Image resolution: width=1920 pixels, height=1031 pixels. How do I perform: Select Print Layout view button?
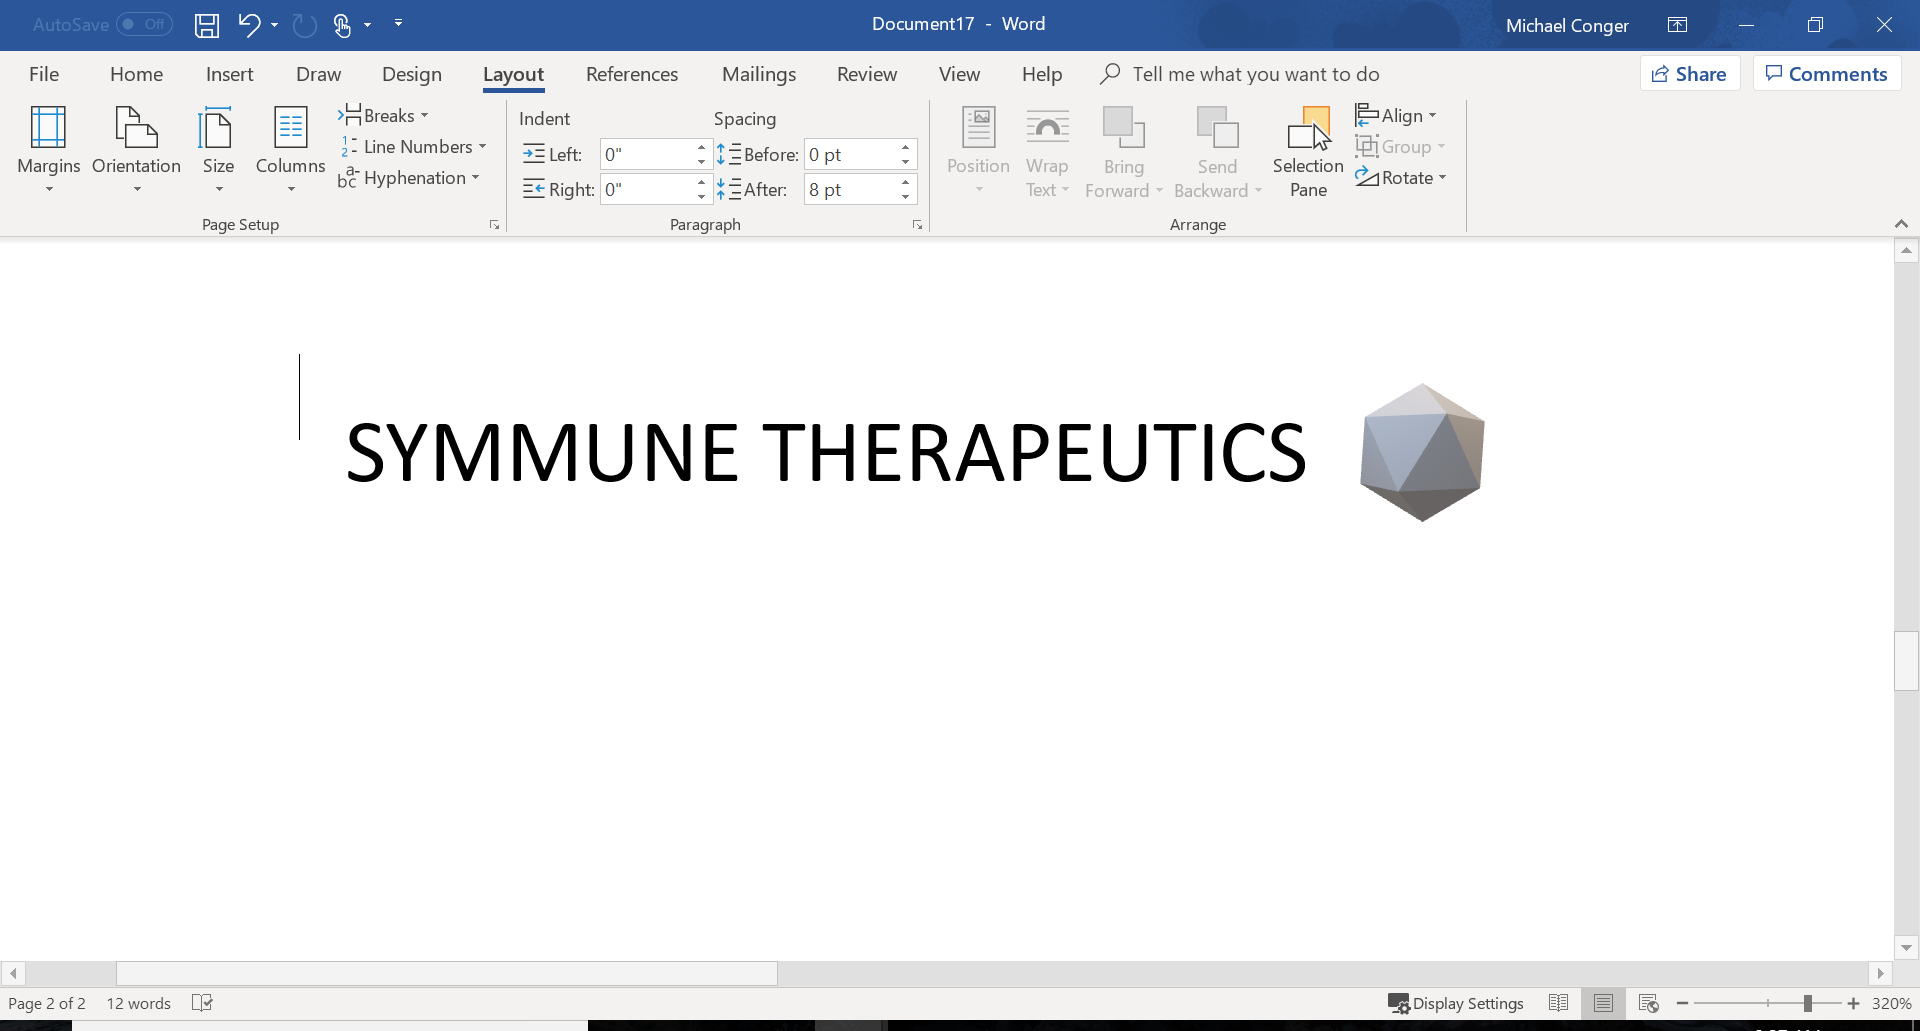pyautogui.click(x=1603, y=1003)
